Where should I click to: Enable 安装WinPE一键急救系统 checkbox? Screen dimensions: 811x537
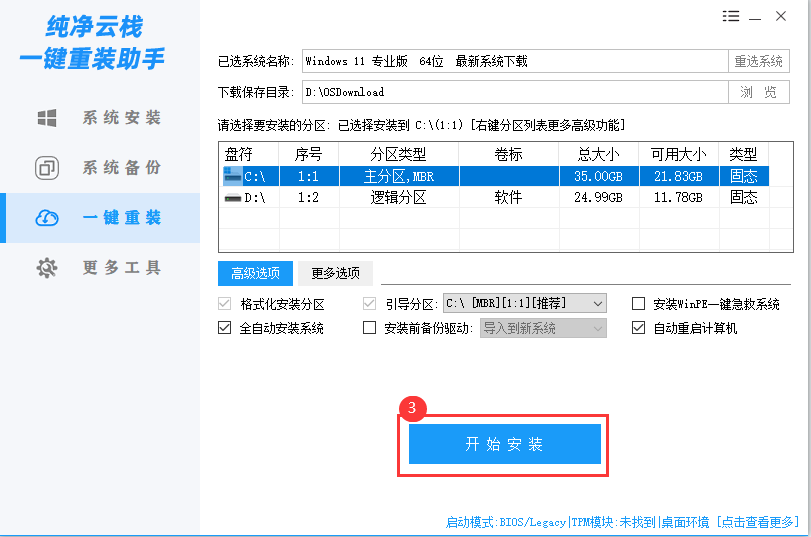[639, 304]
